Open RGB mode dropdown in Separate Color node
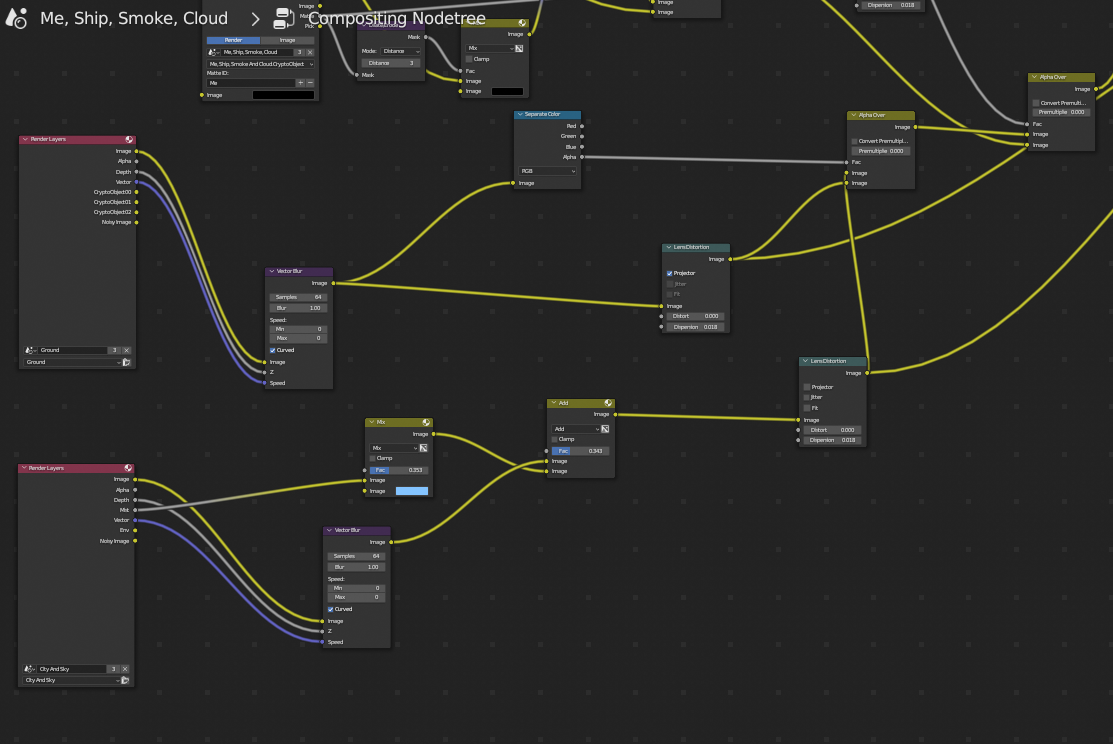 [x=547, y=171]
